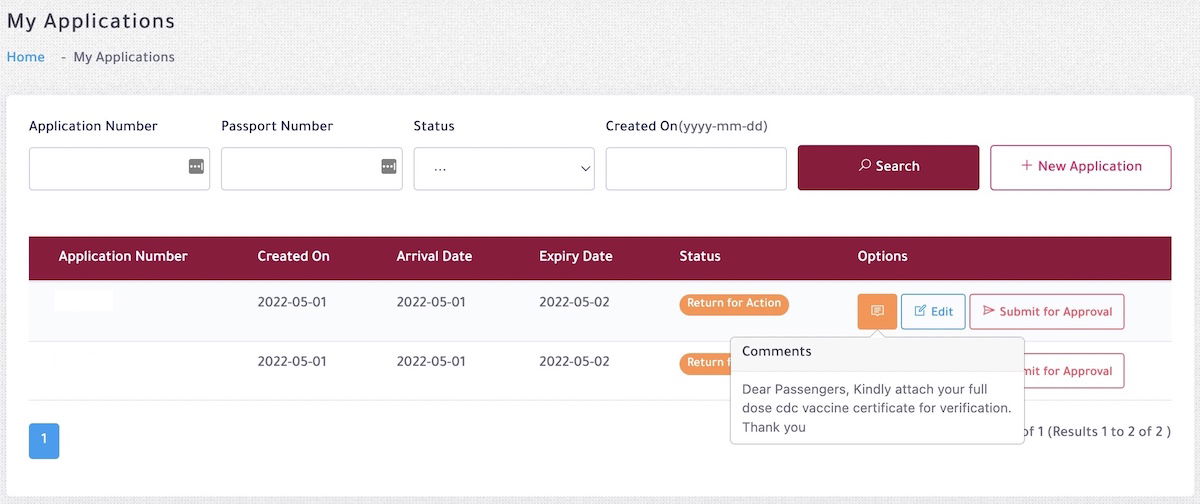Click the magnifier icon on Search button
The image size is (1200, 504).
click(865, 166)
